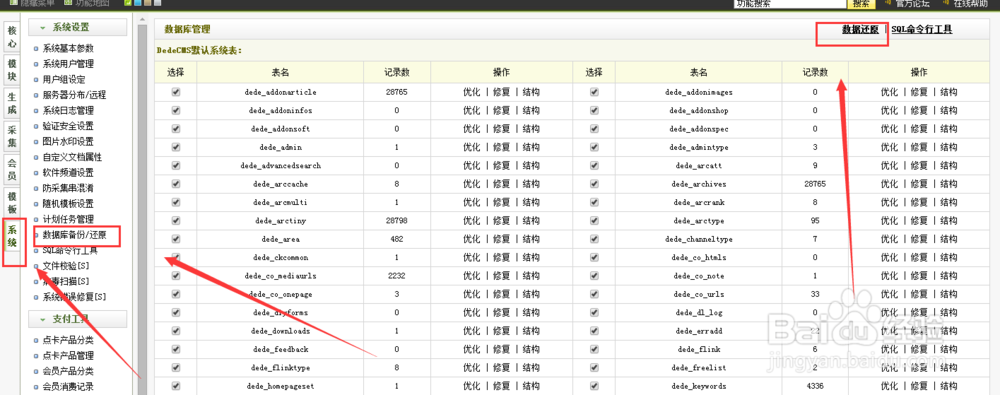This screenshot has height=395, width=1000.
Task: Click record count 4336 of dede_keywords
Action: tap(815, 386)
